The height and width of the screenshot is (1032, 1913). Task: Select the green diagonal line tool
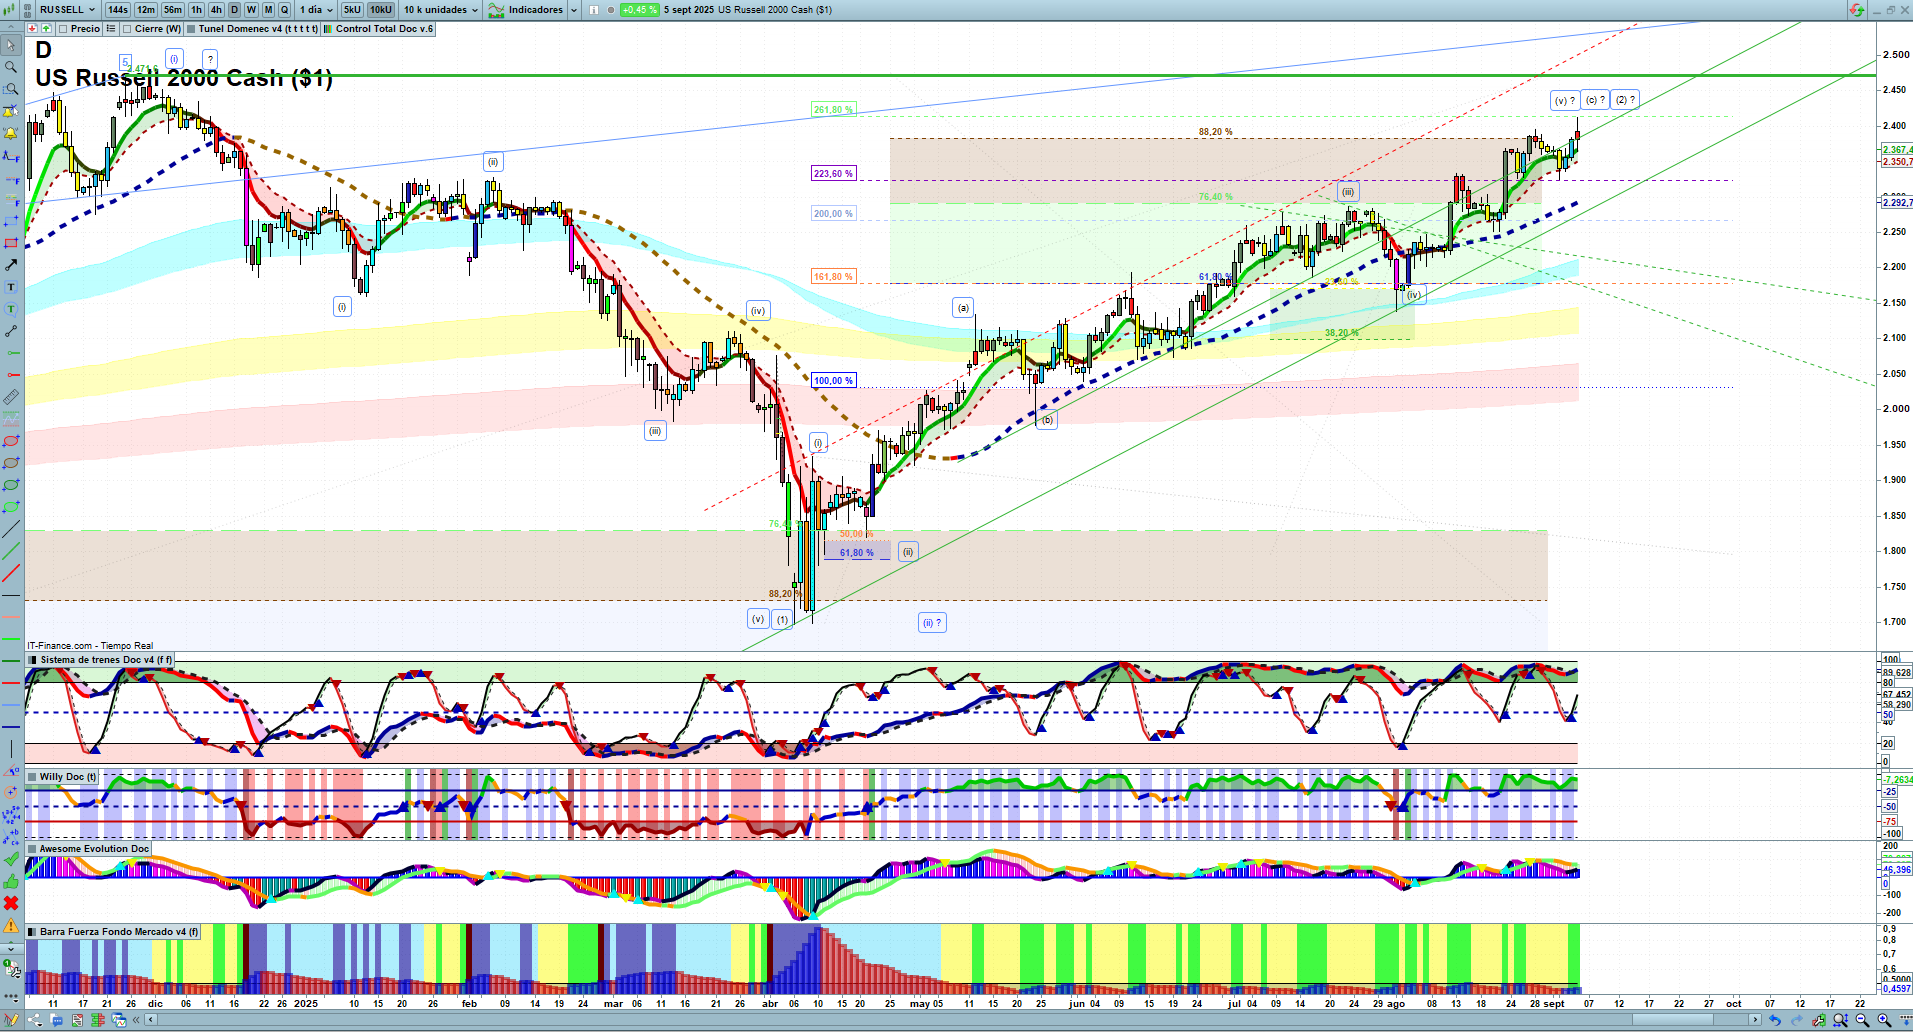pos(11,551)
